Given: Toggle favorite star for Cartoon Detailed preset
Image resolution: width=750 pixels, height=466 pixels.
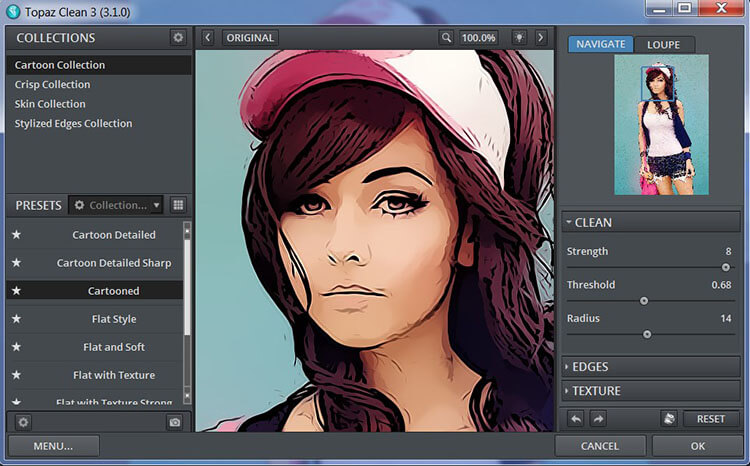Looking at the screenshot, I should tap(16, 235).
